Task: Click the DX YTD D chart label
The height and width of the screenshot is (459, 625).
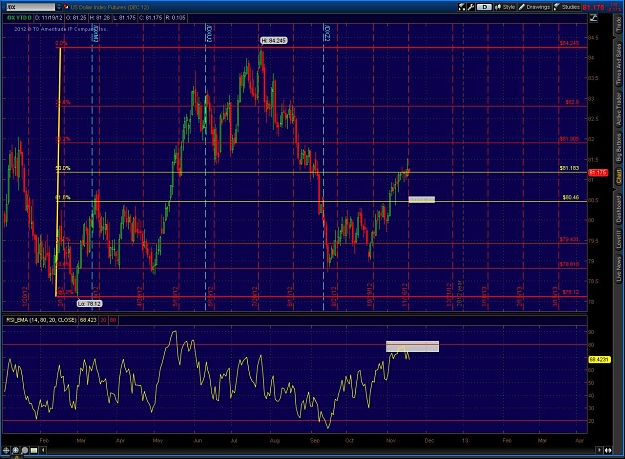Action: [19, 18]
